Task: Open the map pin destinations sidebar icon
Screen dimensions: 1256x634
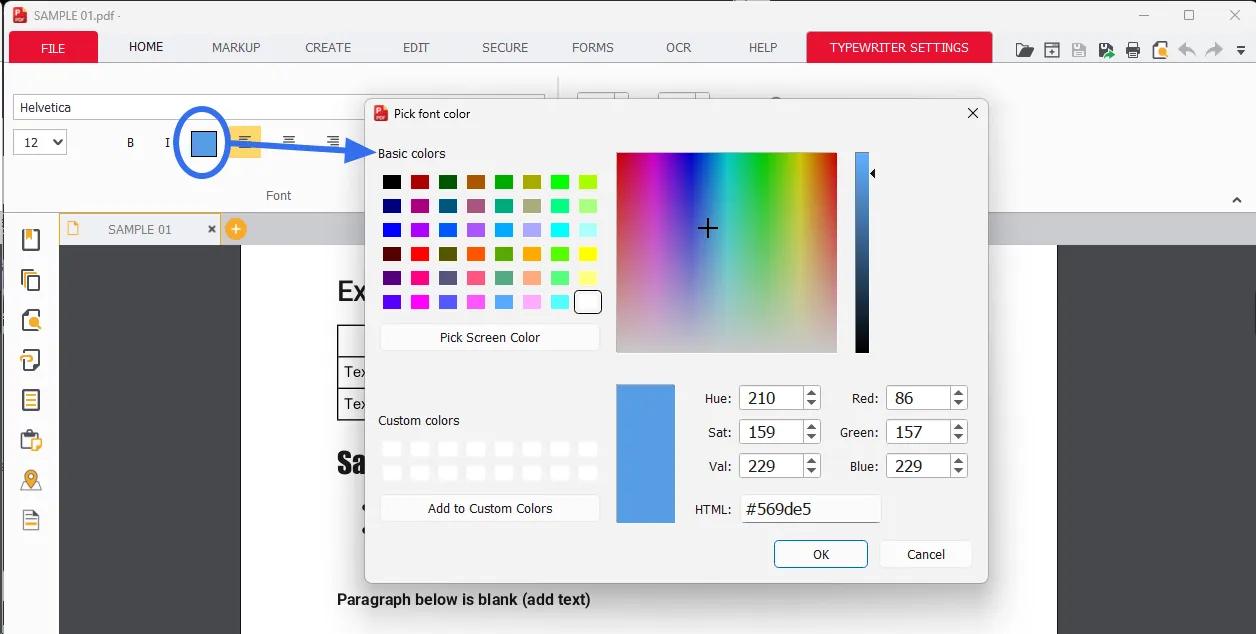Action: pos(31,480)
